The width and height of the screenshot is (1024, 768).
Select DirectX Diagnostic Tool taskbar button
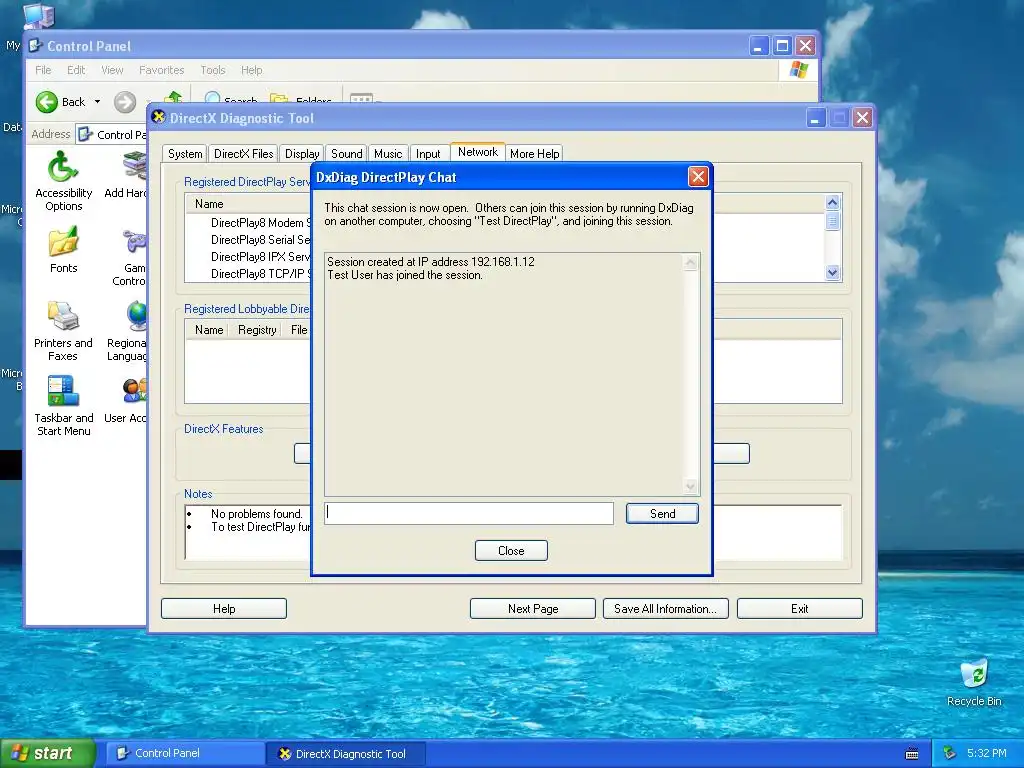click(346, 754)
